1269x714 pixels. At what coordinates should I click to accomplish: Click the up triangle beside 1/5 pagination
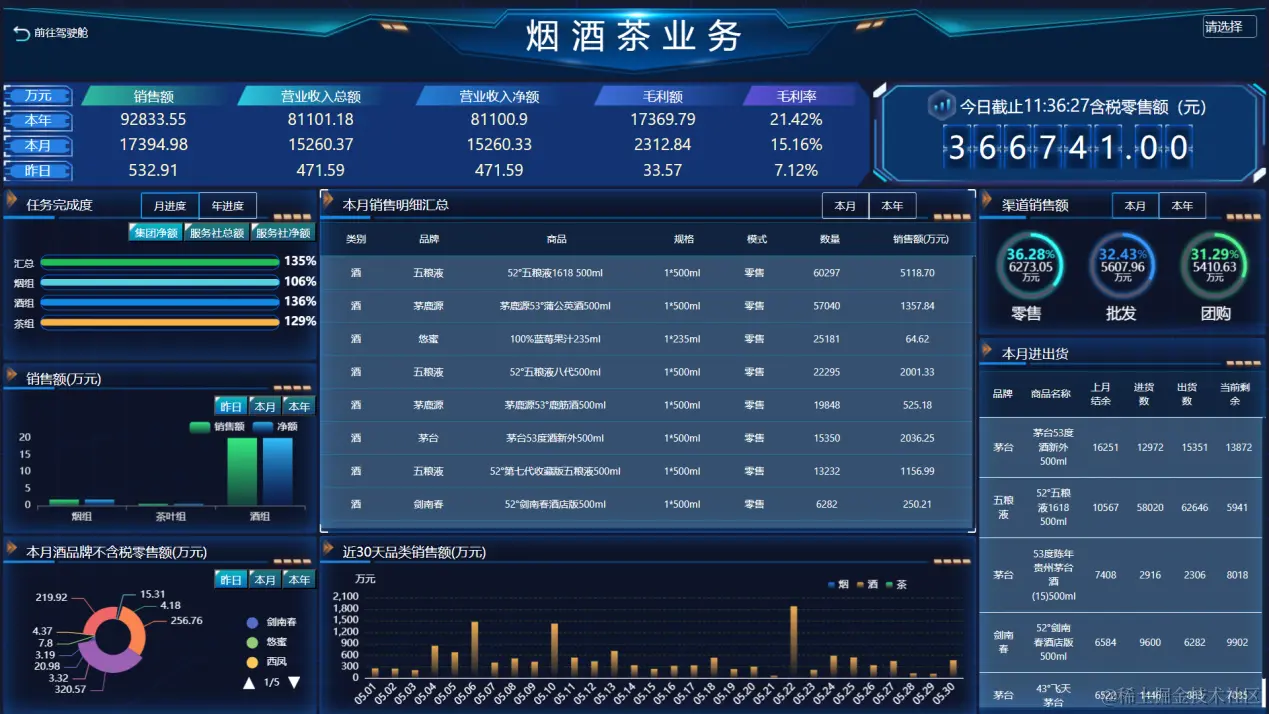pyautogui.click(x=248, y=682)
